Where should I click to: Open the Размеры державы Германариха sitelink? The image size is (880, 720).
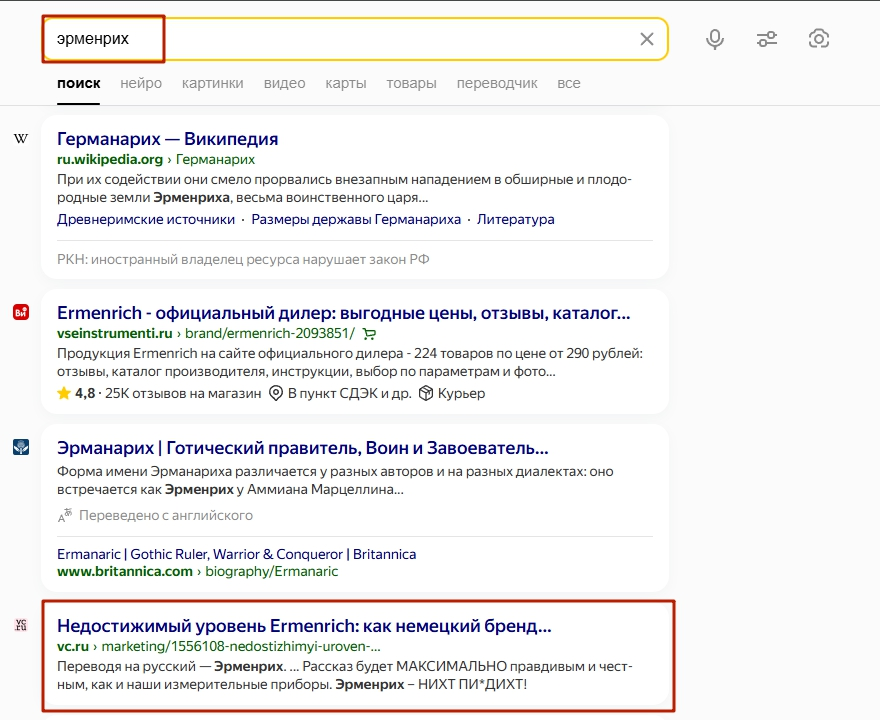(356, 219)
